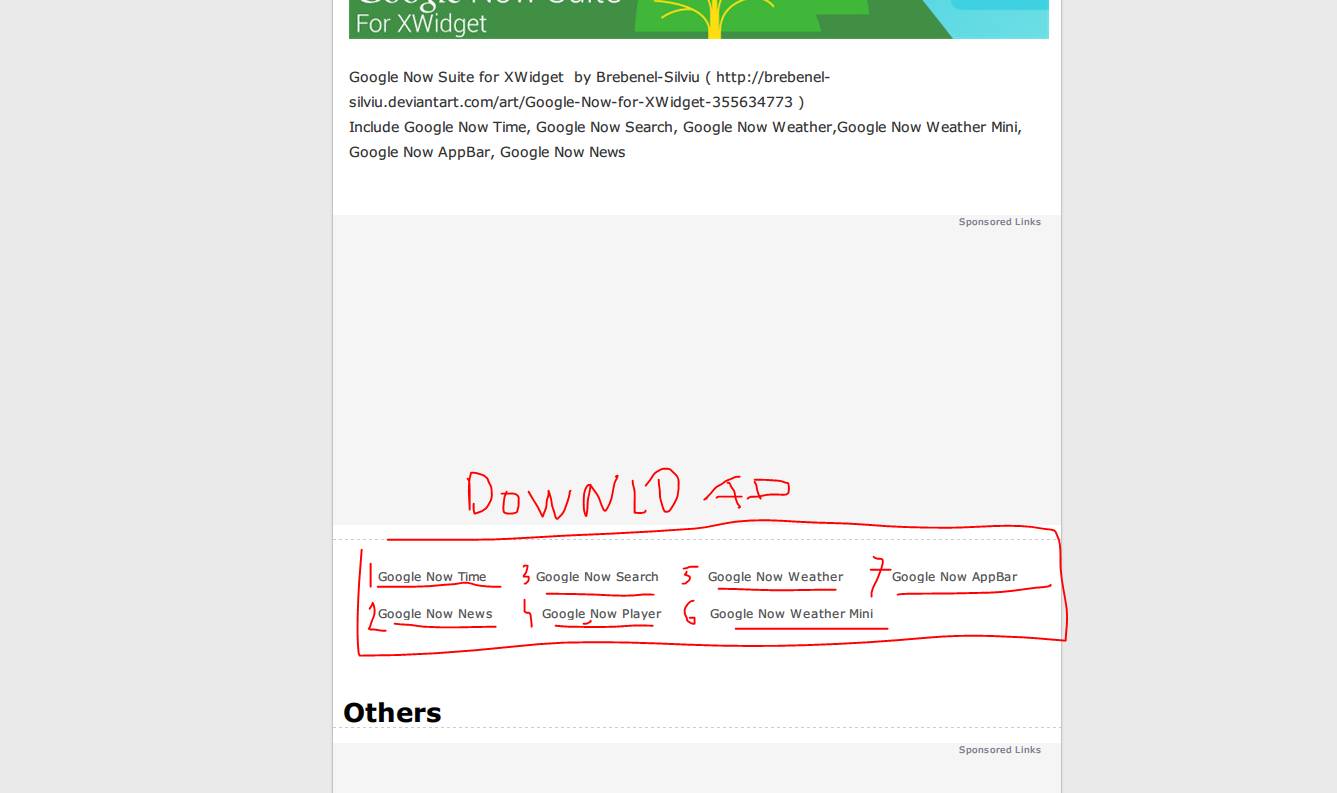Screen dimensions: 1337x793
Task: Open the Google Now AppBar download link
Action: click(x=954, y=577)
